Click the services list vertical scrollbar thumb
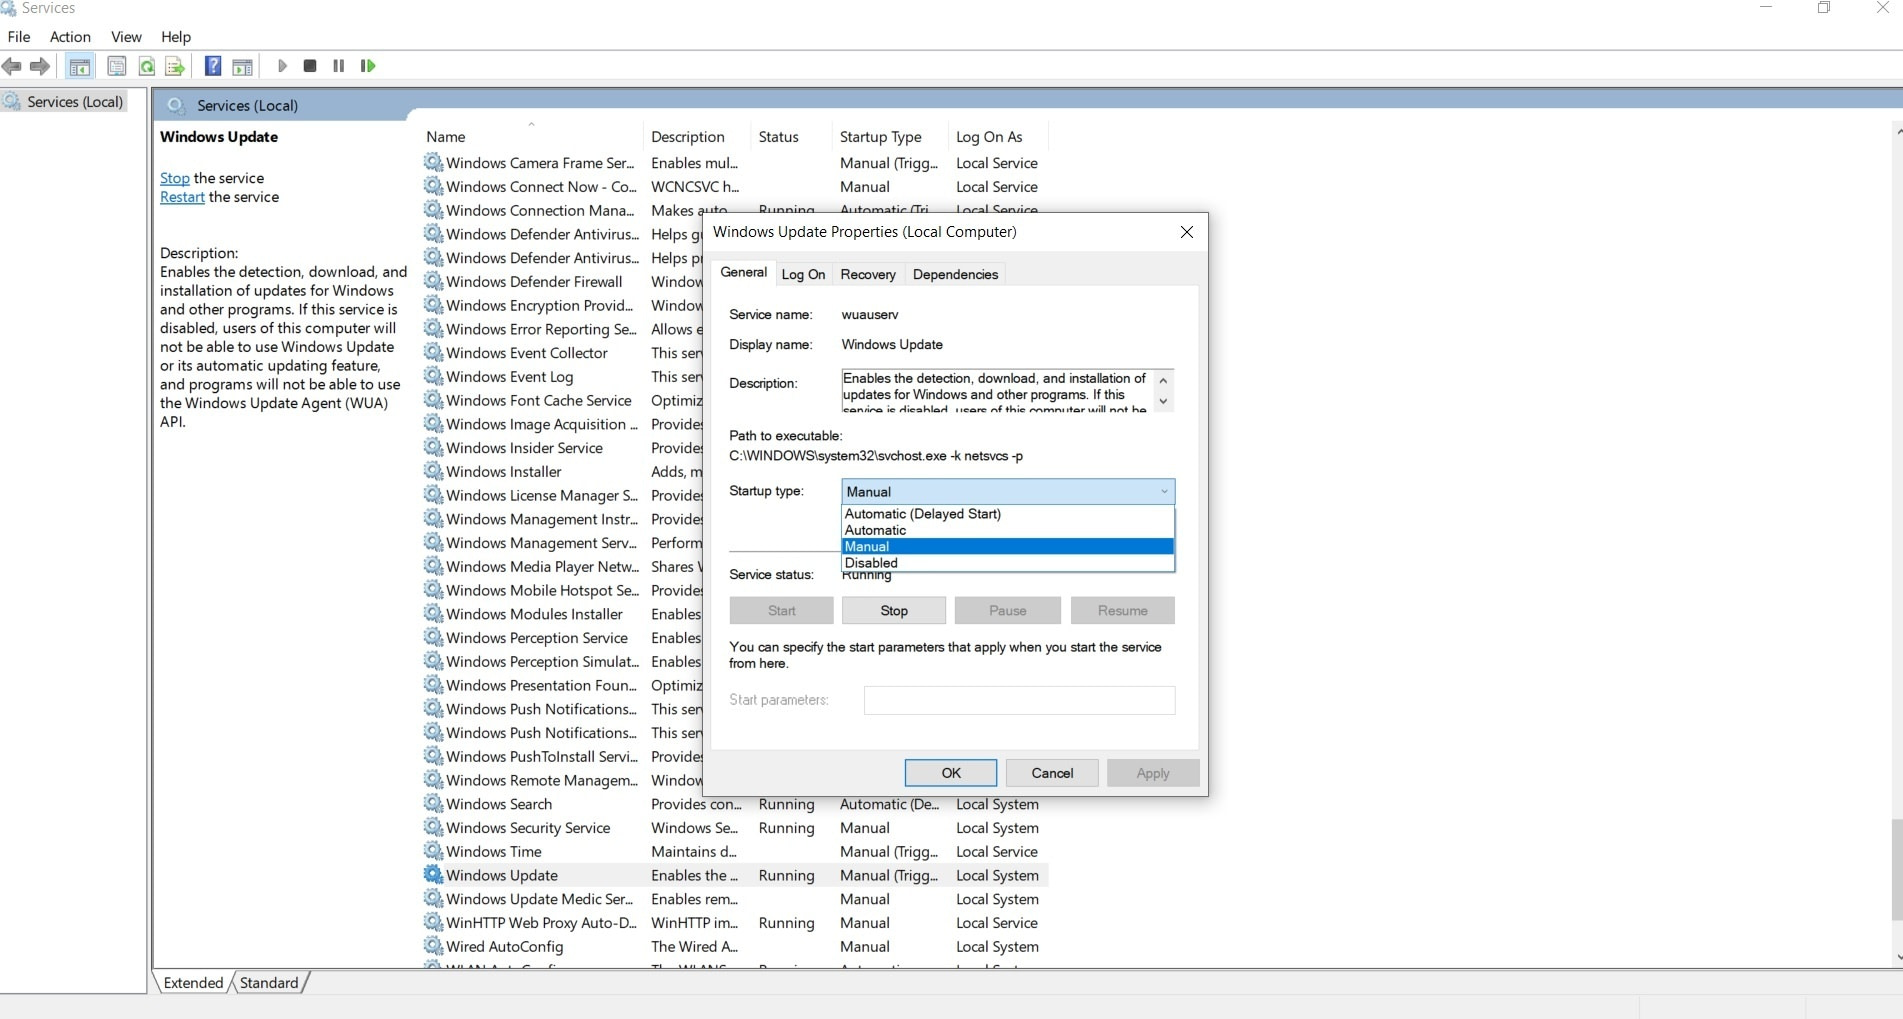The image size is (1903, 1019). [1896, 869]
